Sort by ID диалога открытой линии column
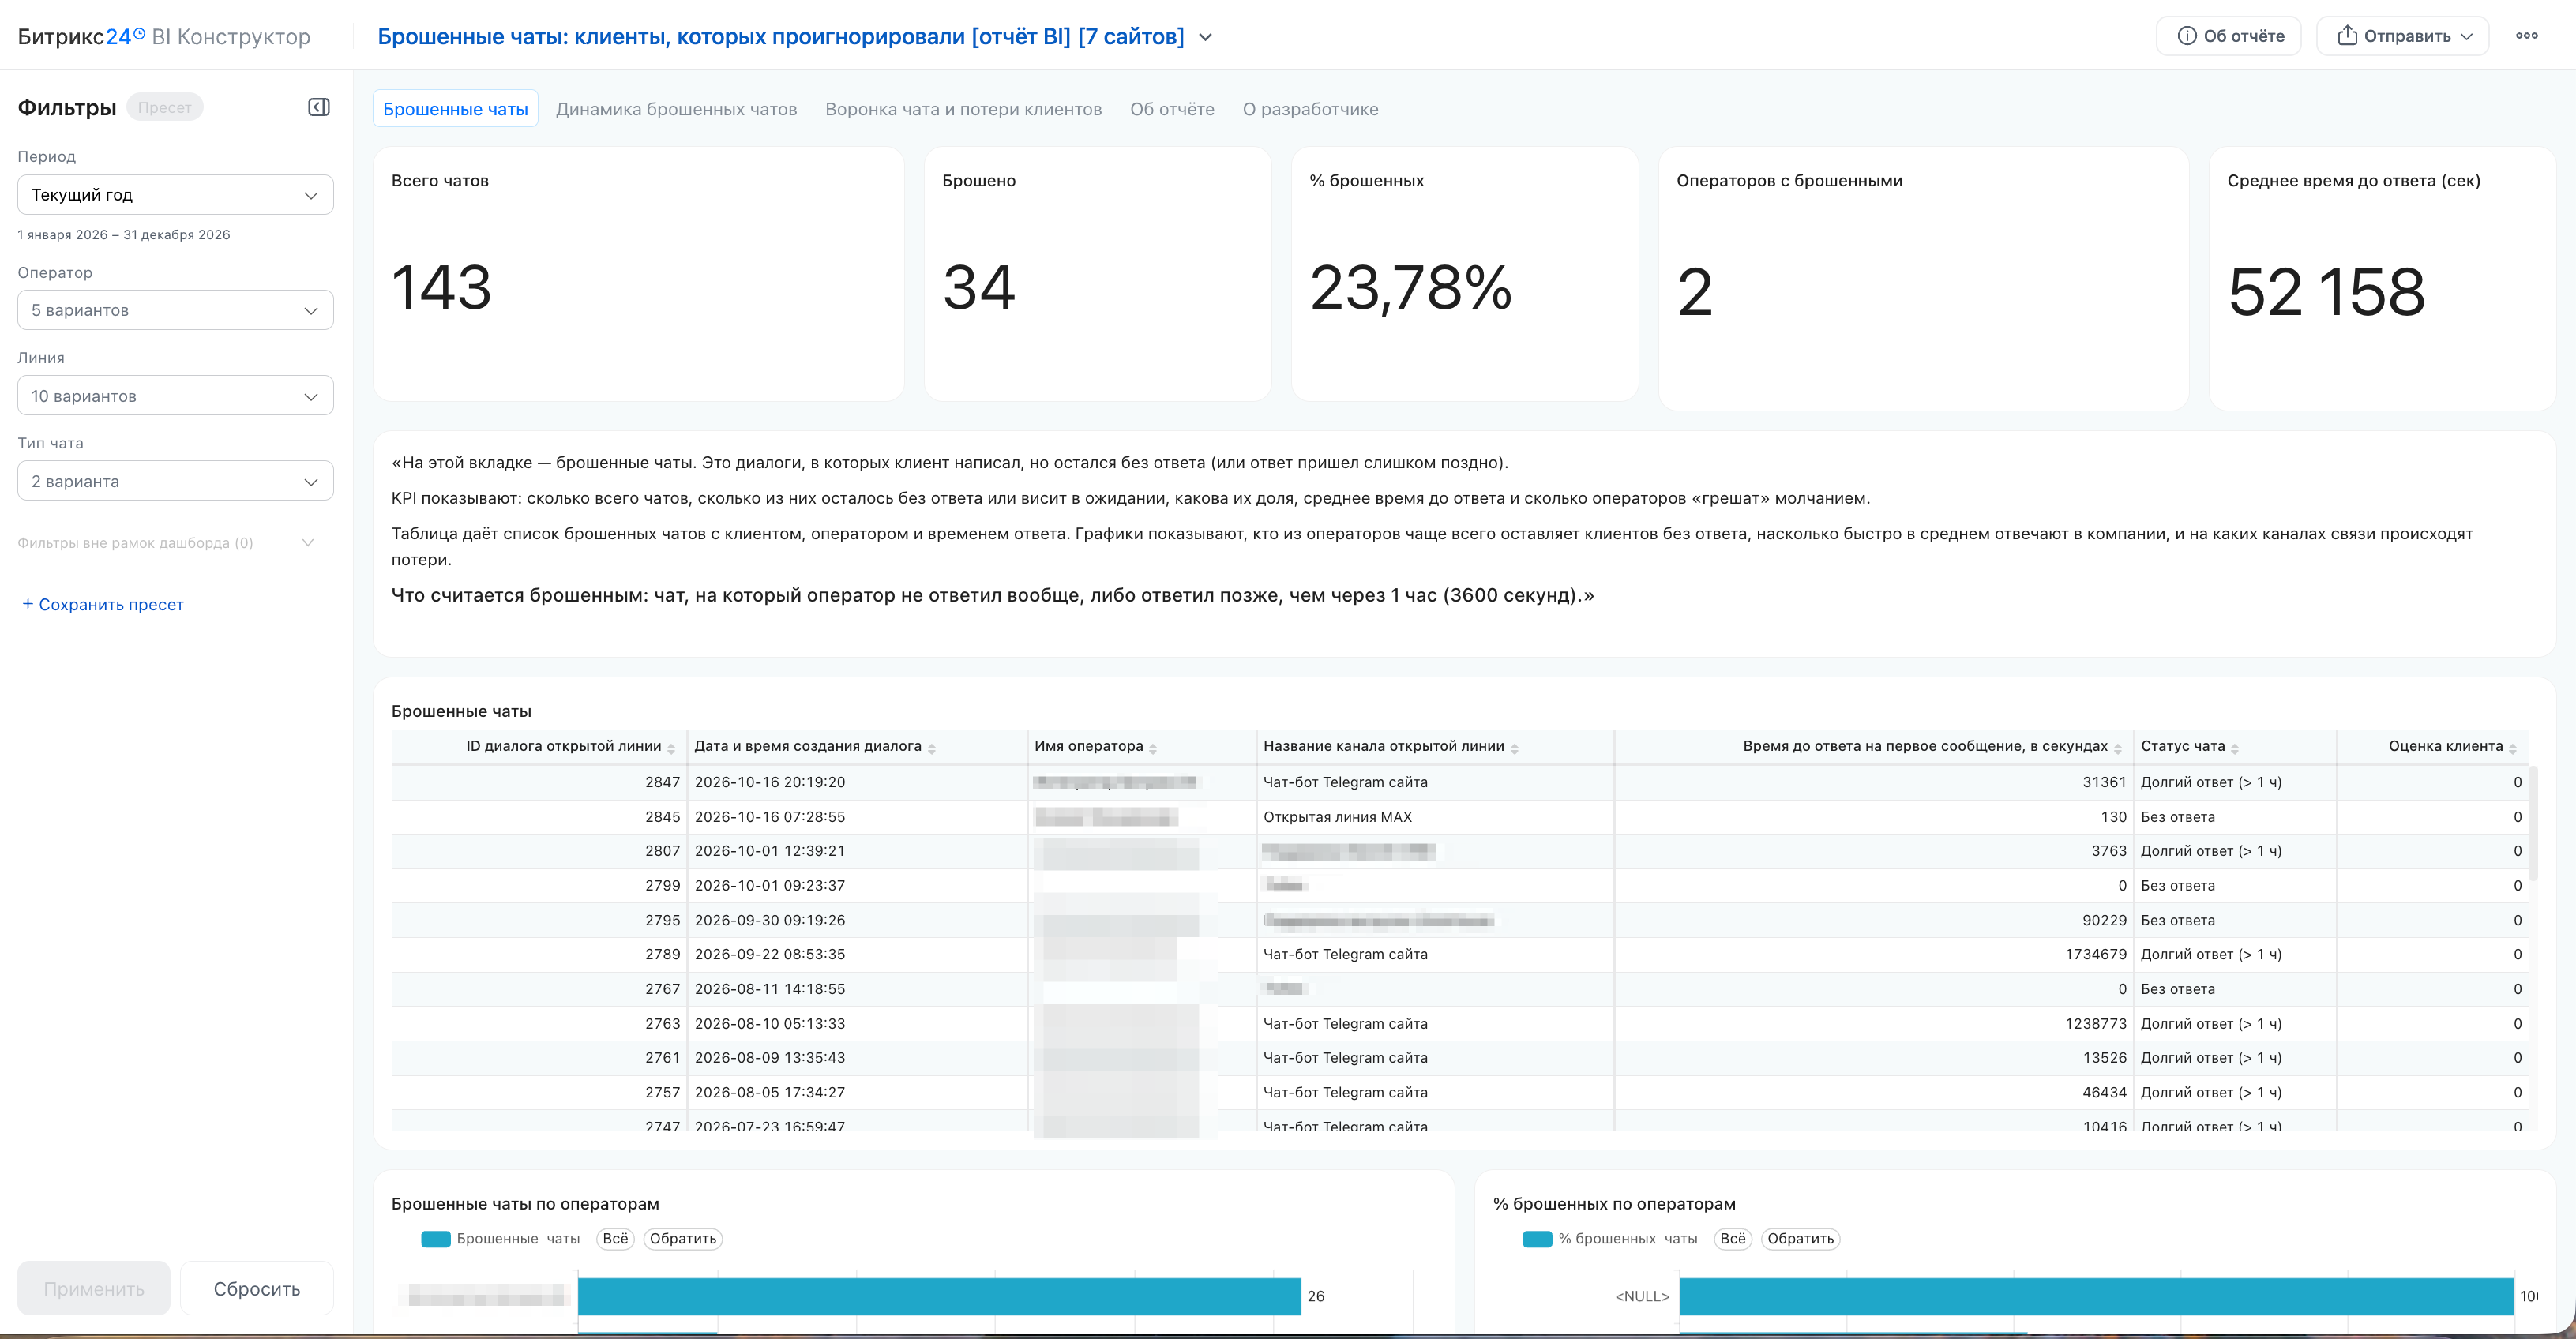The width and height of the screenshot is (2576, 1339). coord(671,748)
